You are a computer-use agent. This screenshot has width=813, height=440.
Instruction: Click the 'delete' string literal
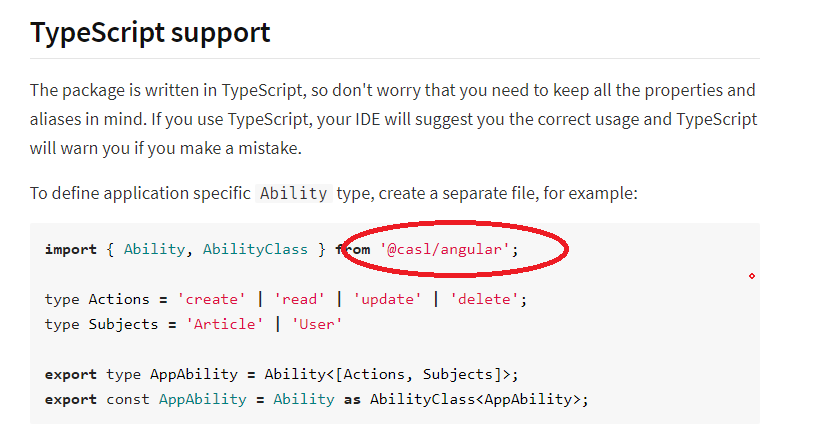(x=484, y=299)
